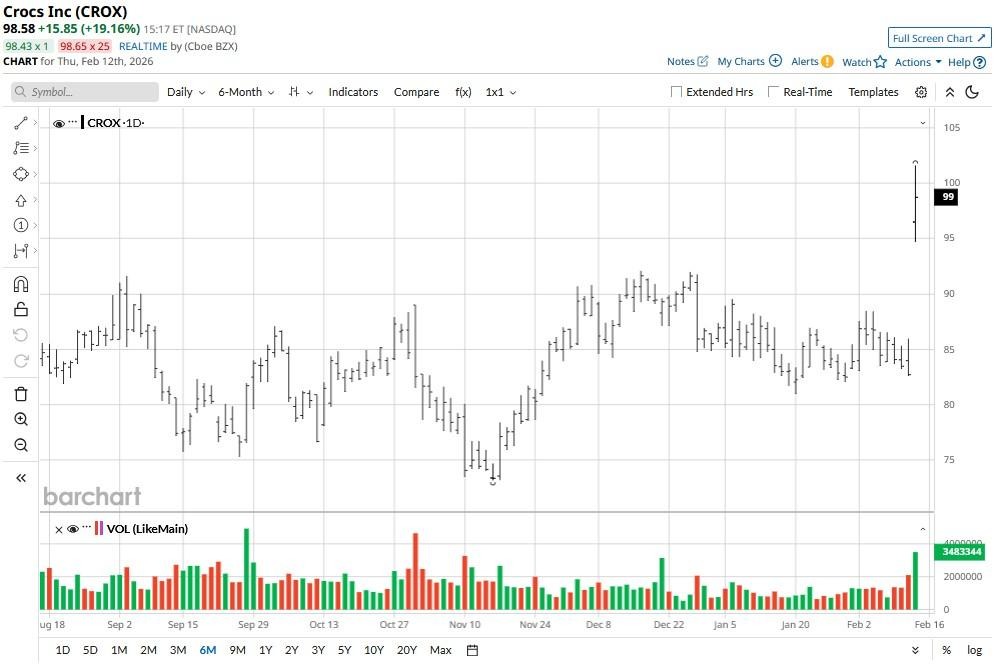This screenshot has width=996, height=665.
Task: Toggle the magnet snap mode
Action: (x=21, y=283)
